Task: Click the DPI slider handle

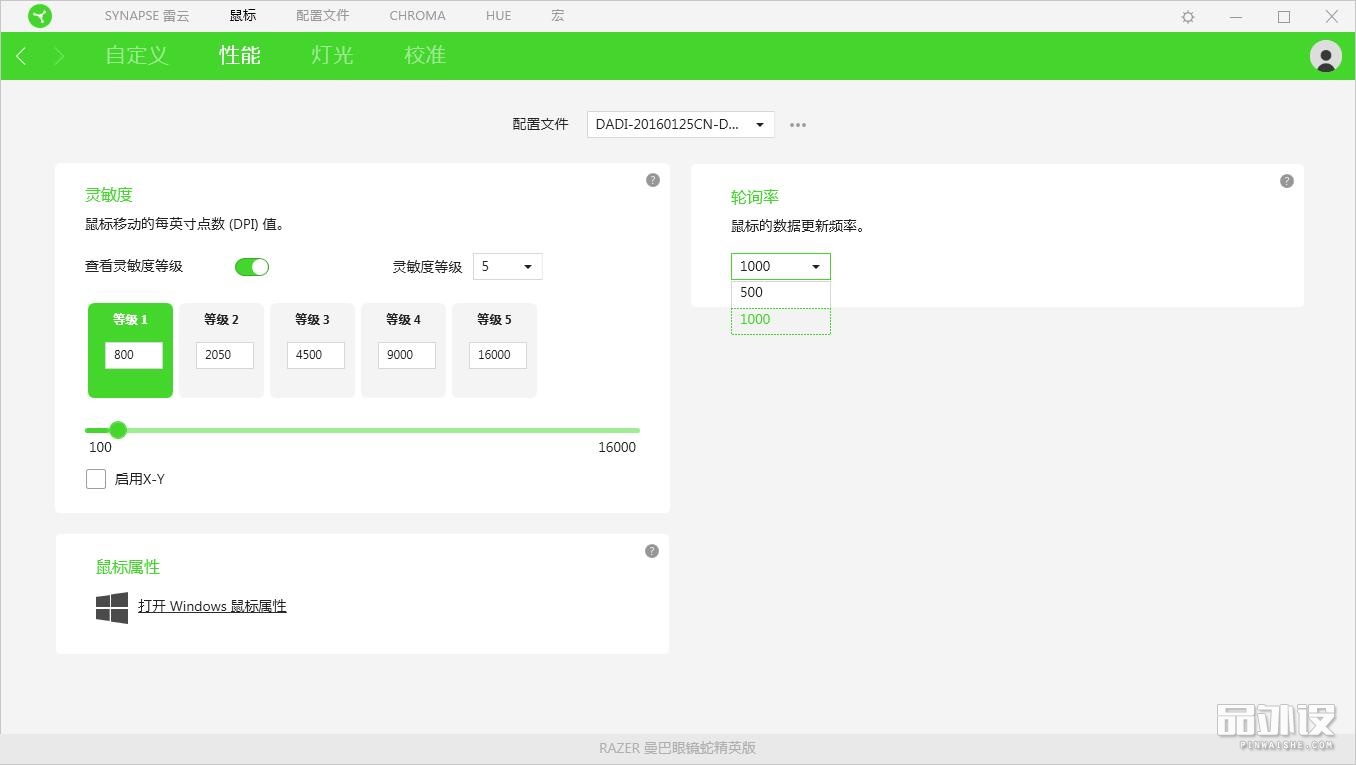Action: point(118,430)
